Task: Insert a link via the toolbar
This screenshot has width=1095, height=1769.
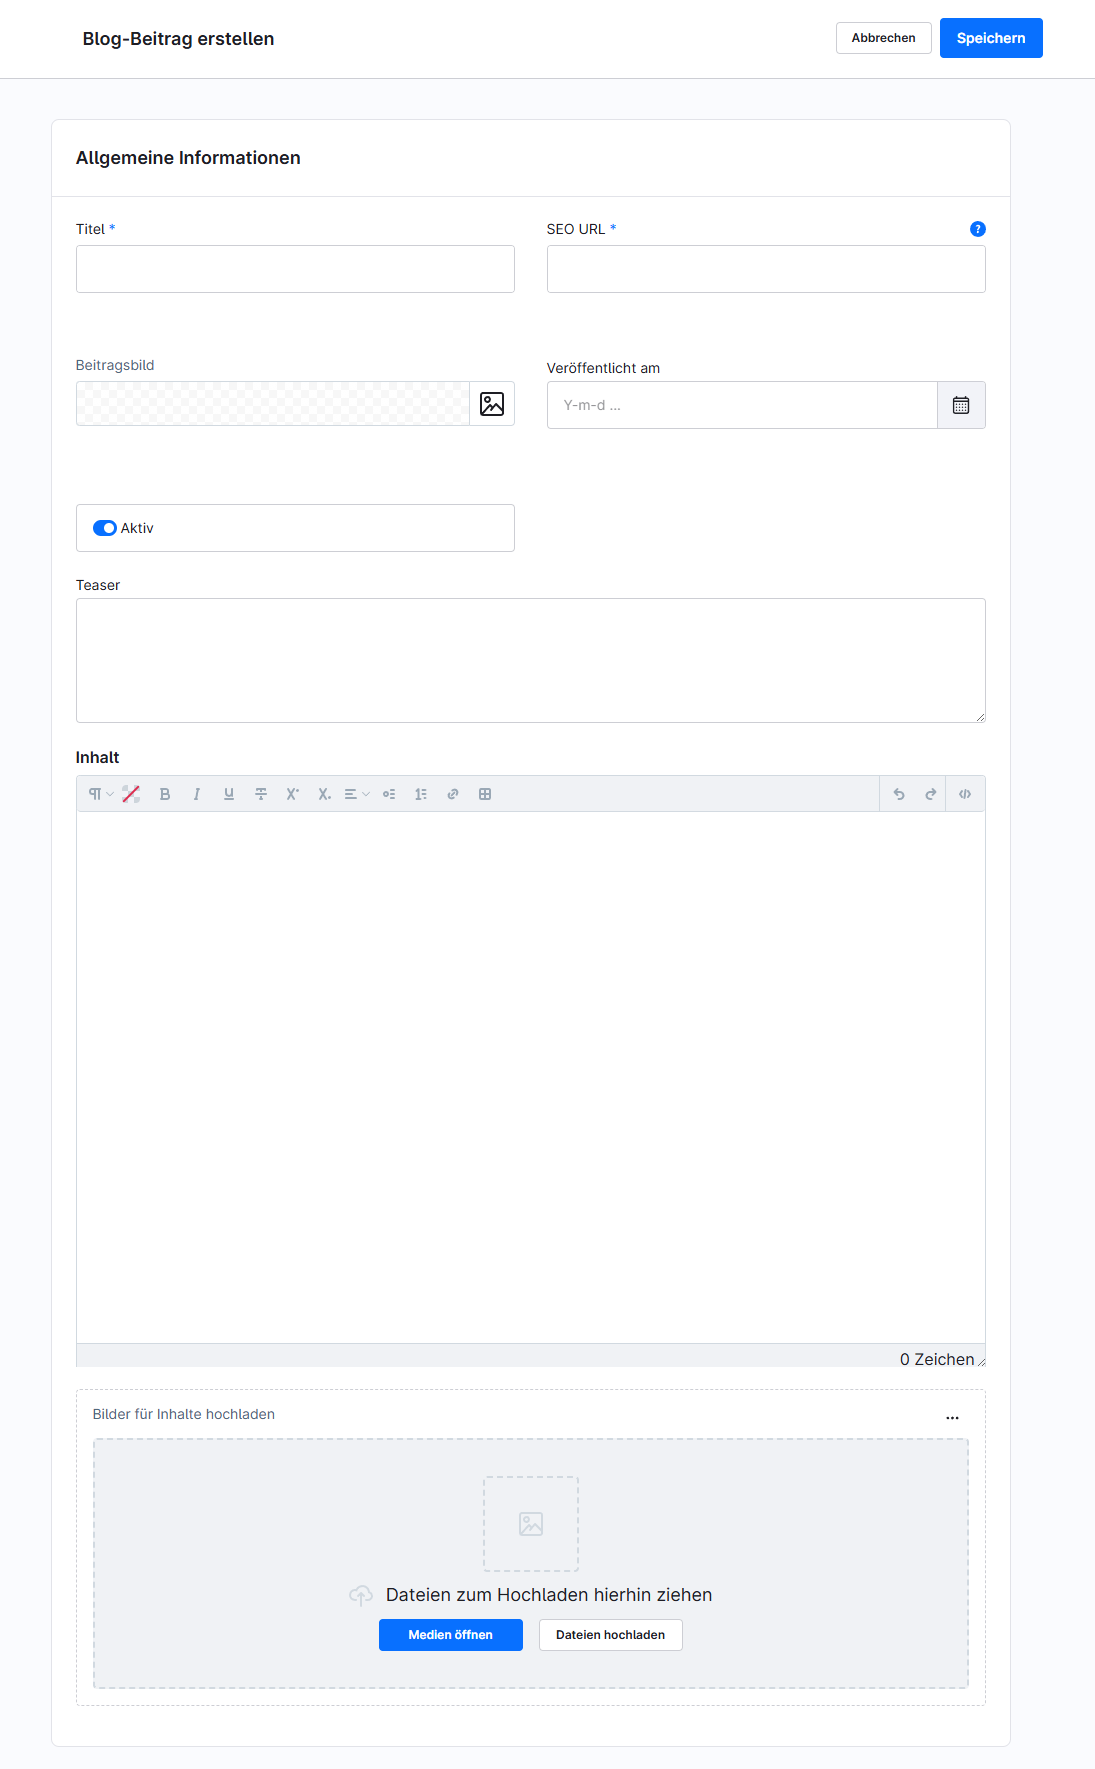Action: coord(453,794)
